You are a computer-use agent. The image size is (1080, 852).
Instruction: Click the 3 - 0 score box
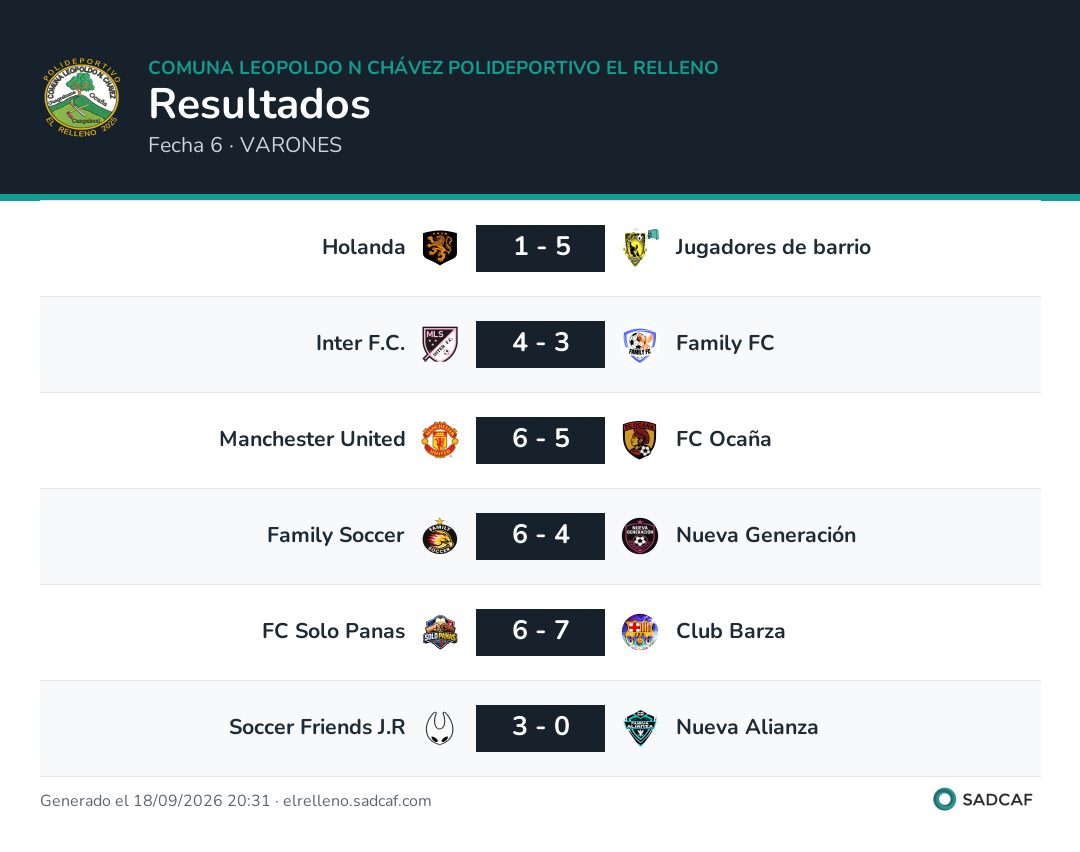(x=541, y=728)
